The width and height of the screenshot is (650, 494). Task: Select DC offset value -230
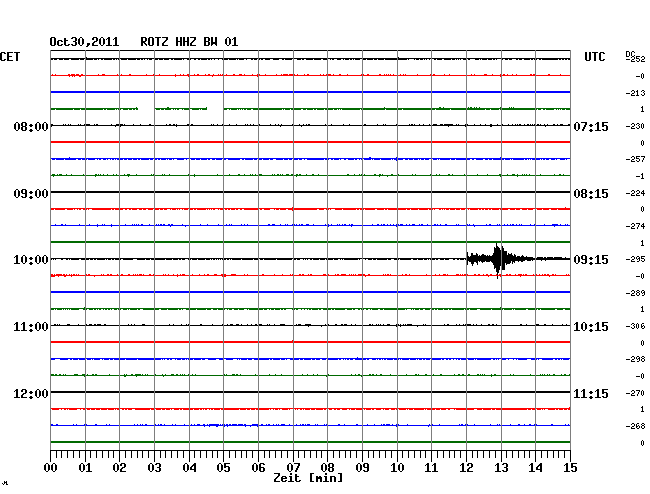(x=635, y=126)
